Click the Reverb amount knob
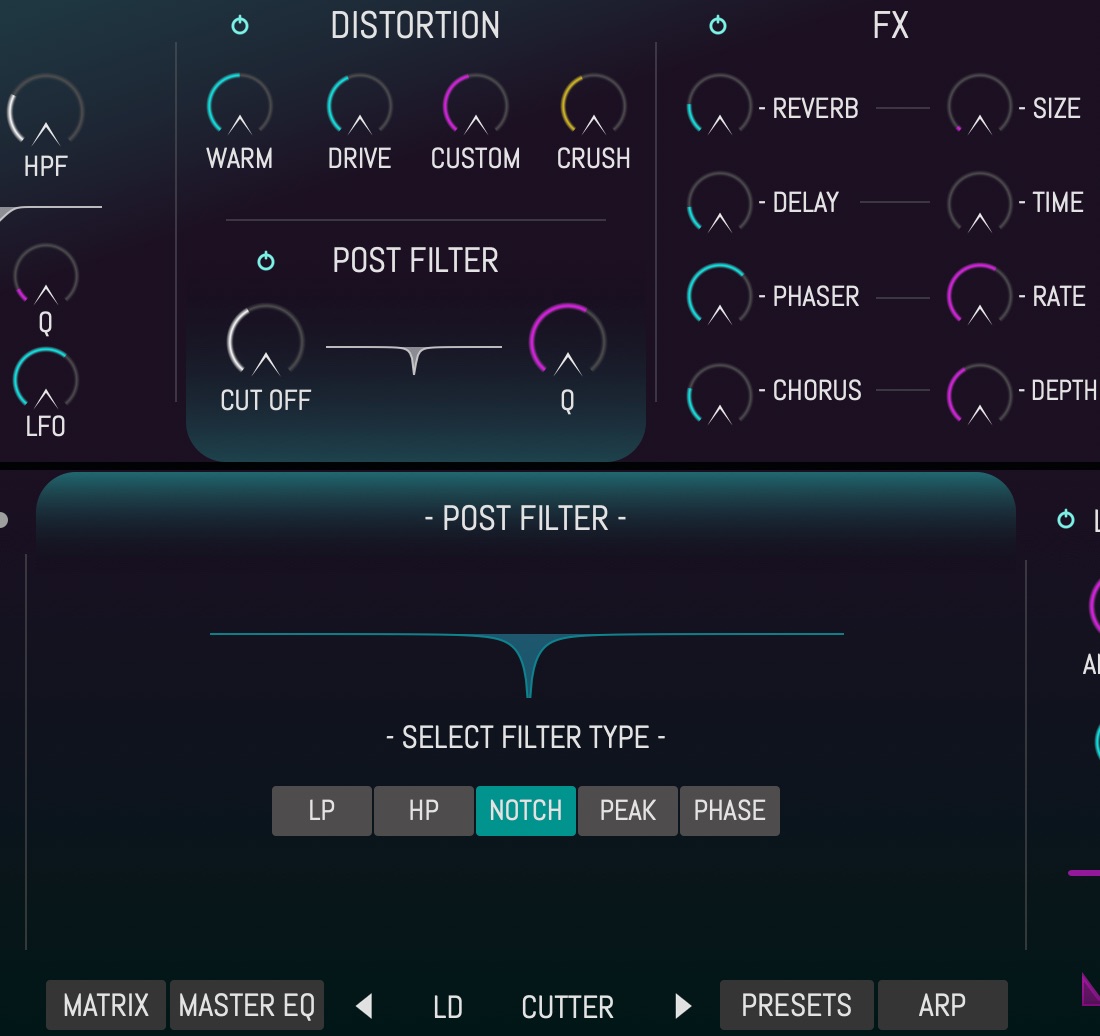Image resolution: width=1100 pixels, height=1036 pixels. (x=719, y=107)
